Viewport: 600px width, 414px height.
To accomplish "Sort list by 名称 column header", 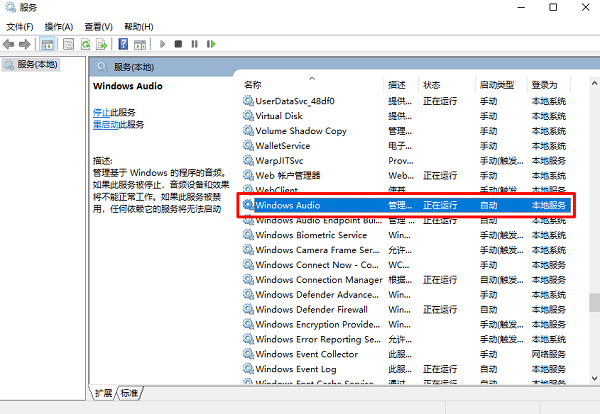I will point(253,85).
